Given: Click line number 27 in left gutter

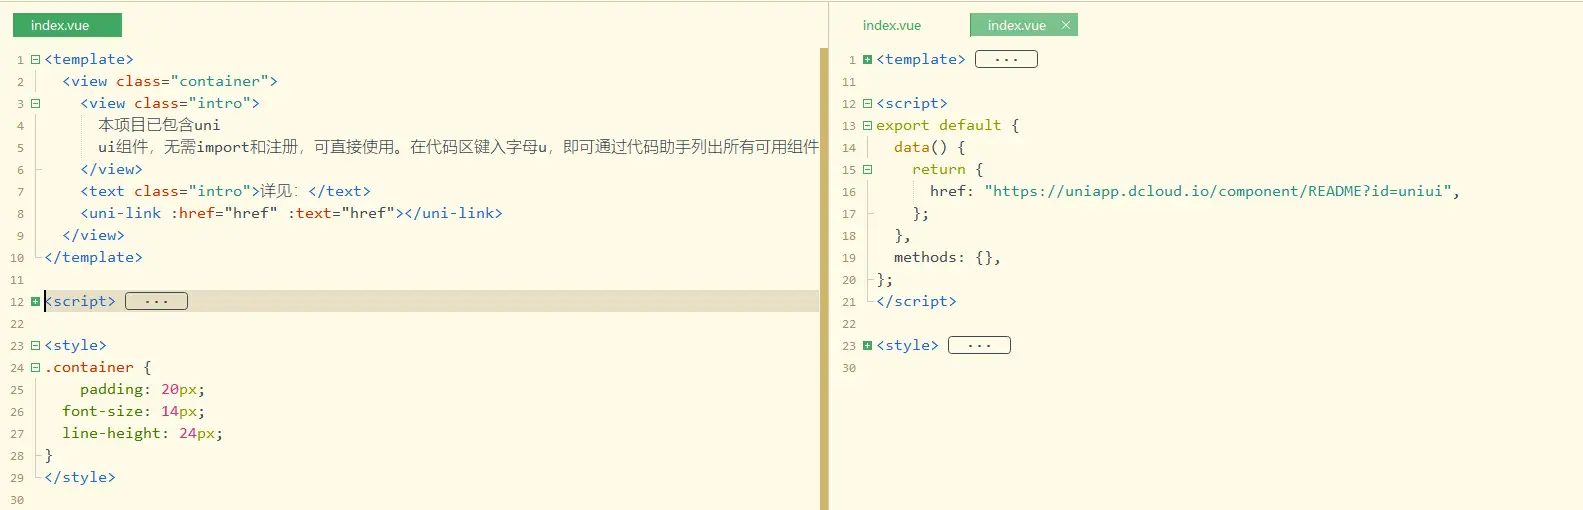Looking at the screenshot, I should pyautogui.click(x=17, y=434).
